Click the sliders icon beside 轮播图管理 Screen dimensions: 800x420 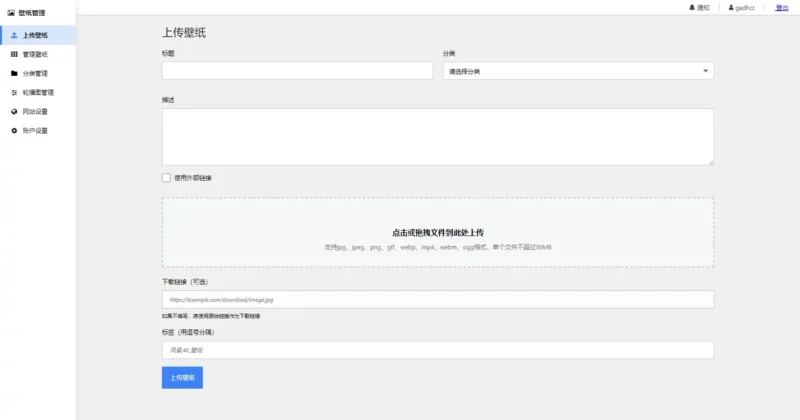13,92
